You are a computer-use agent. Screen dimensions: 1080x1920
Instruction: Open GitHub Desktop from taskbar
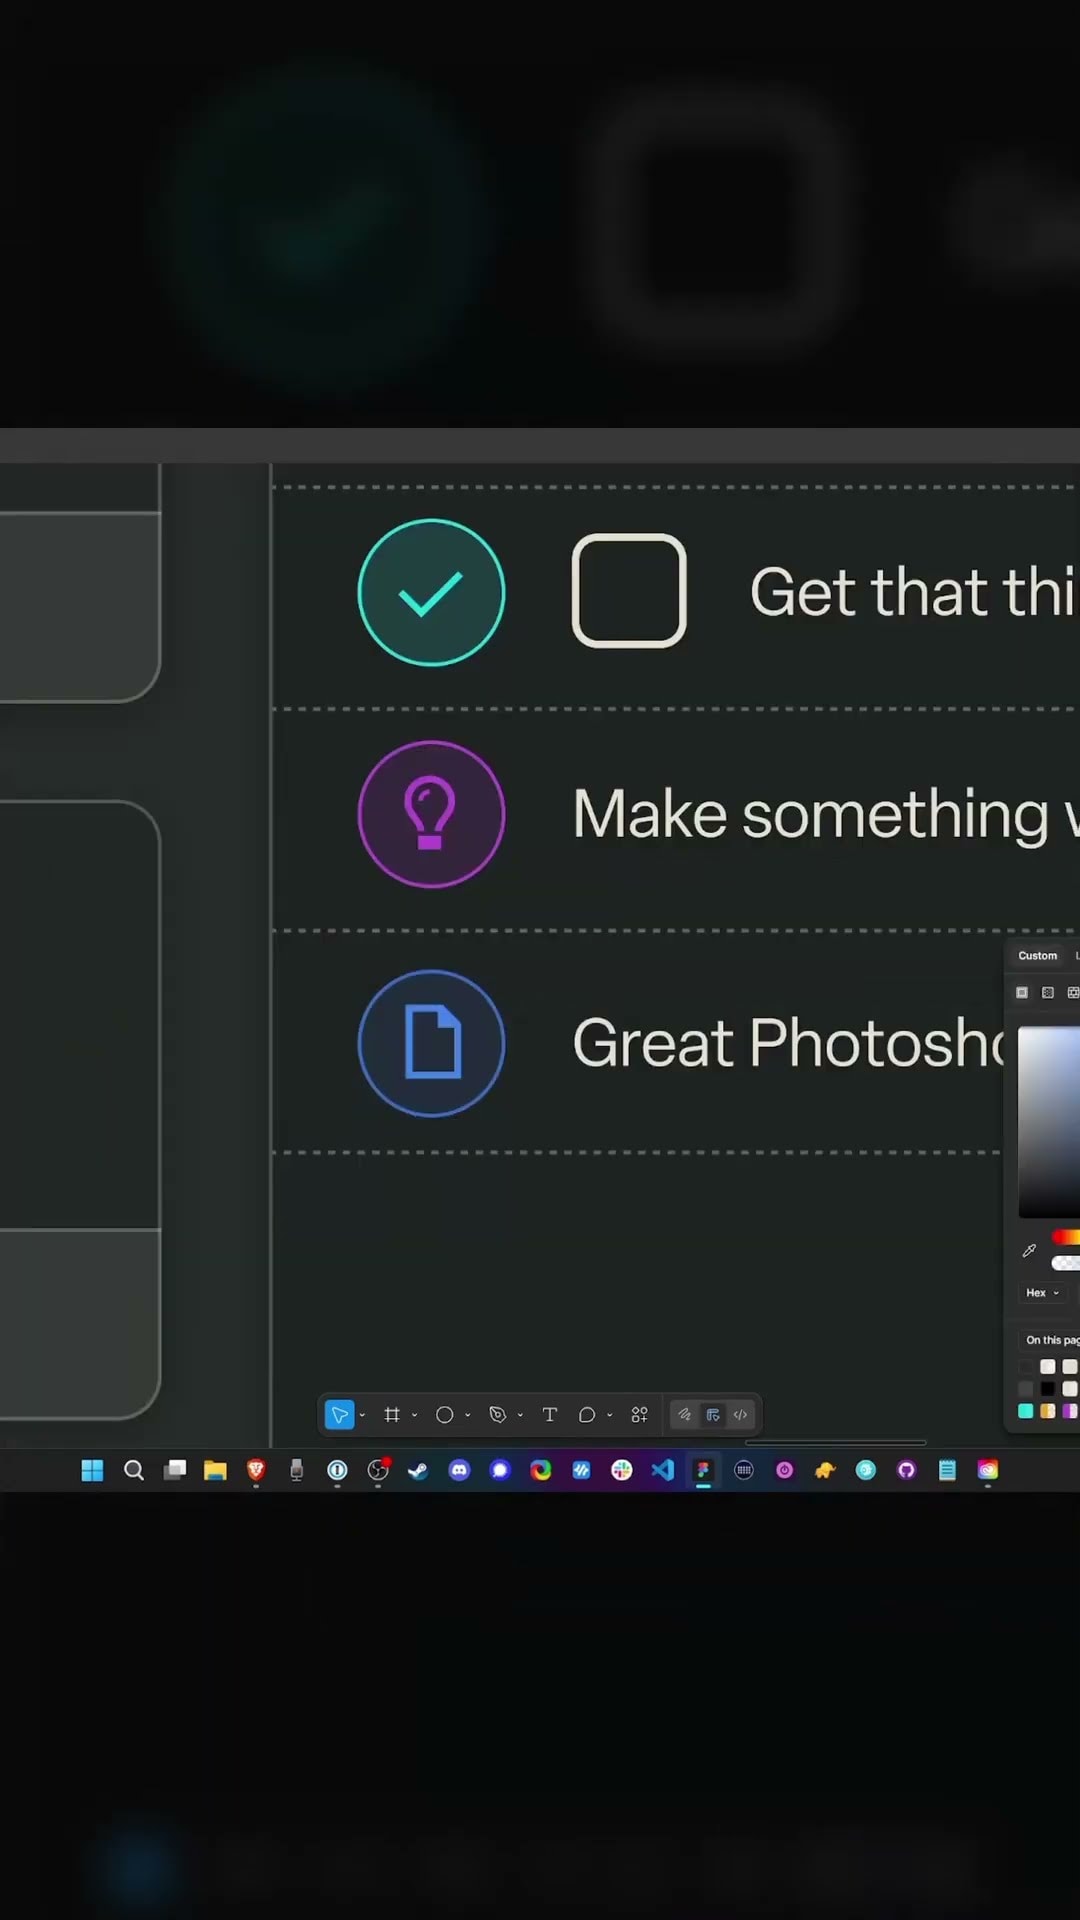point(906,1470)
